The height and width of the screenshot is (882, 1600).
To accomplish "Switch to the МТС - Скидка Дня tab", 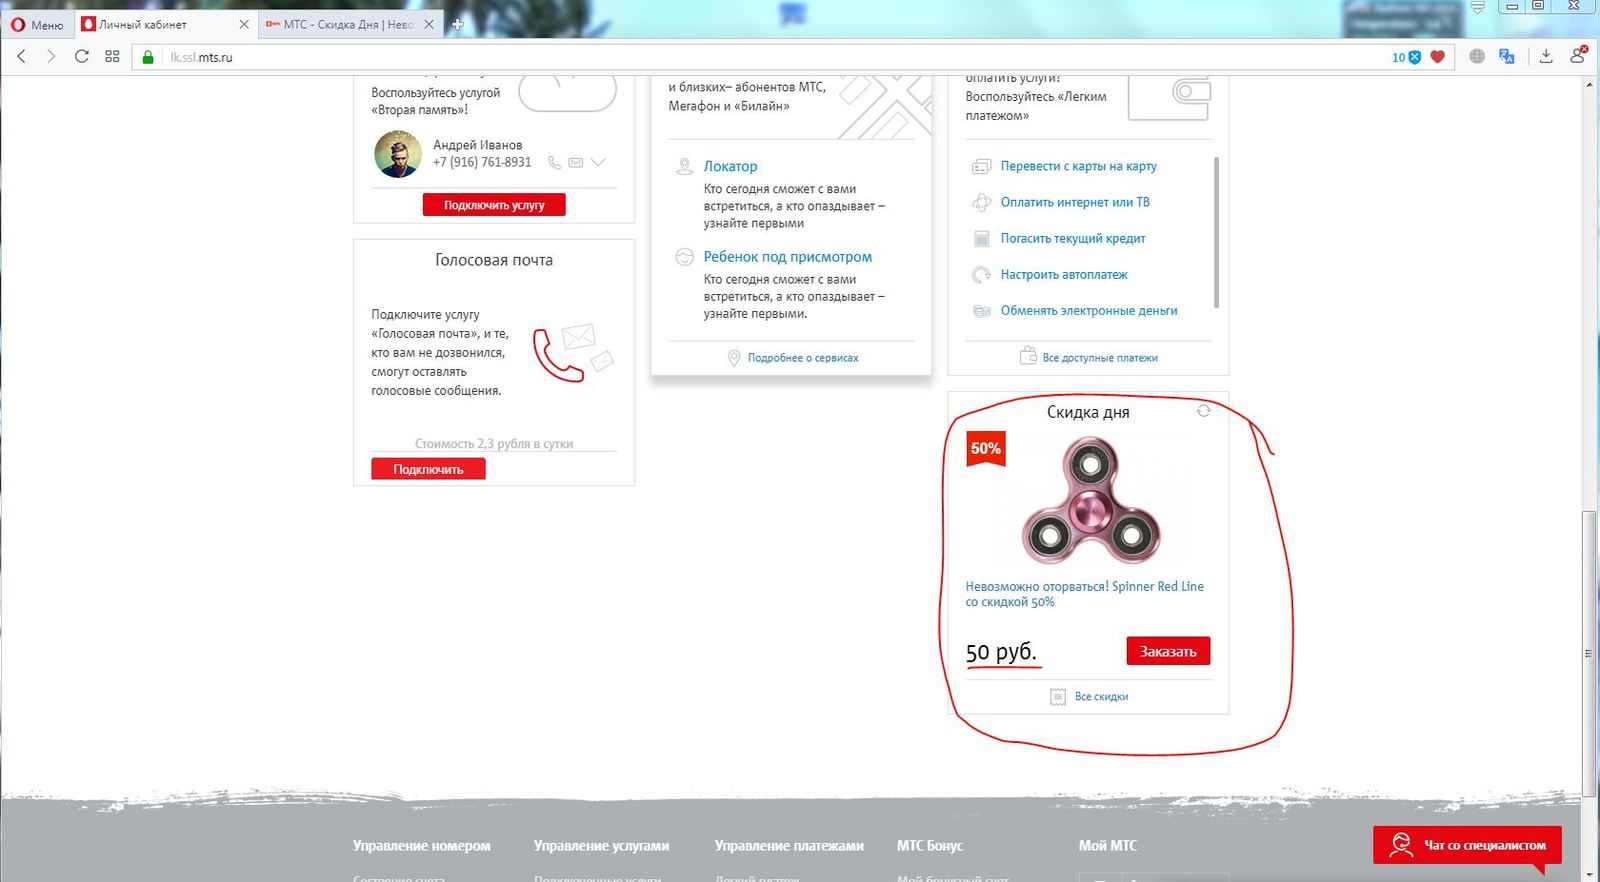I will [x=350, y=24].
